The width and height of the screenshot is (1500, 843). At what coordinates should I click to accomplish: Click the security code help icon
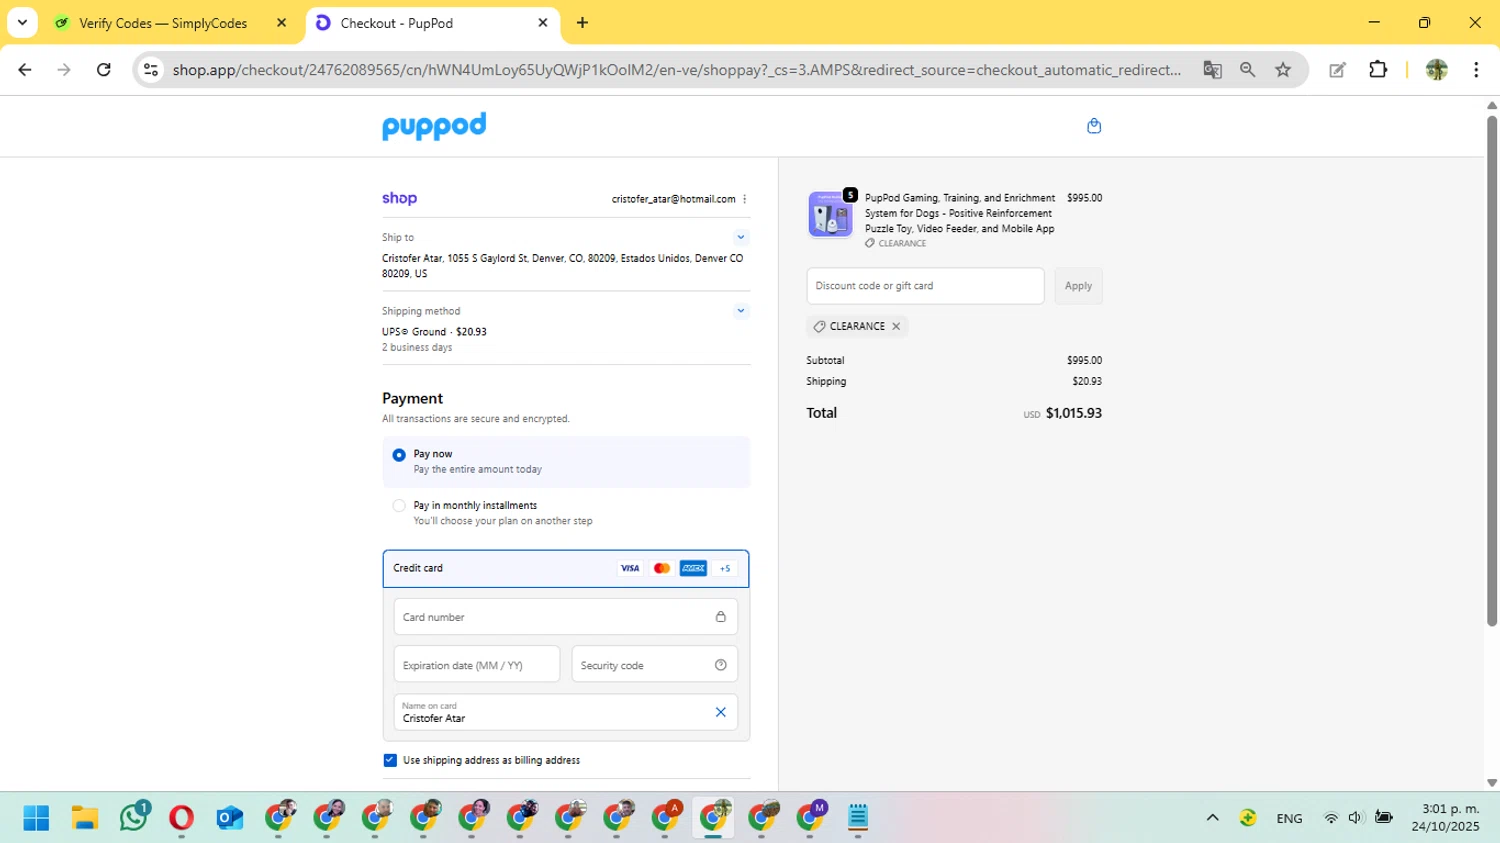pyautogui.click(x=720, y=665)
